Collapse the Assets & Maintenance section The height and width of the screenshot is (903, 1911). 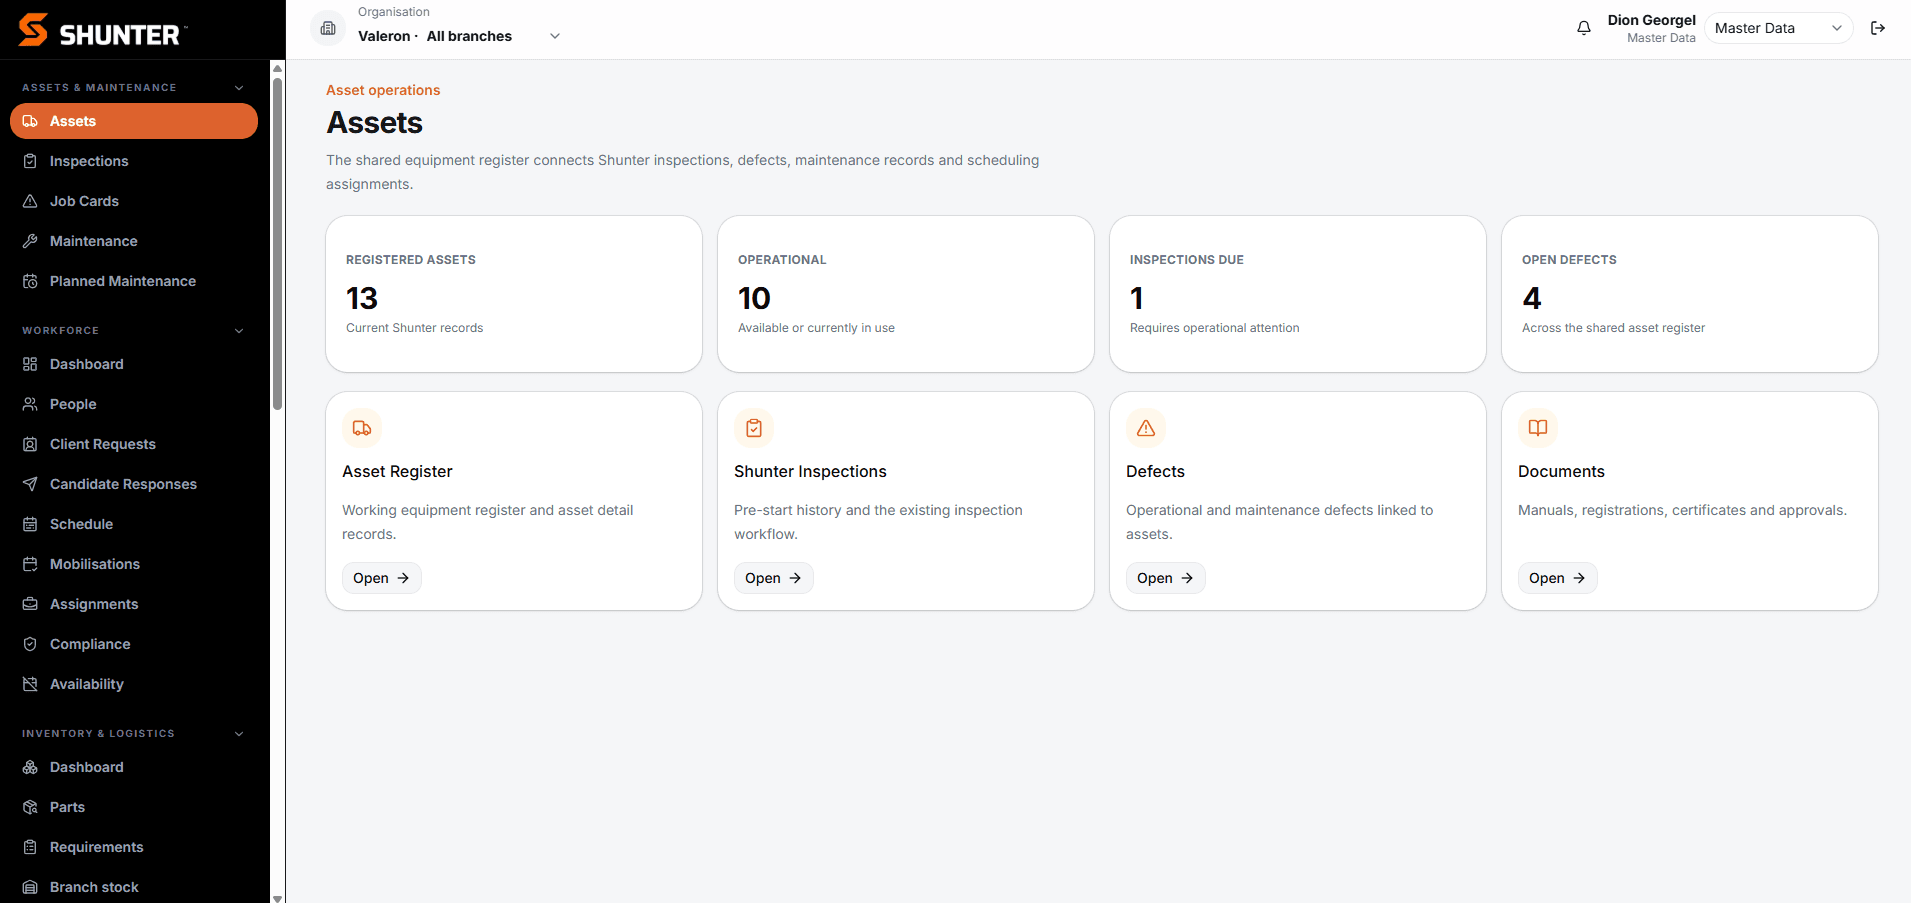point(239,88)
